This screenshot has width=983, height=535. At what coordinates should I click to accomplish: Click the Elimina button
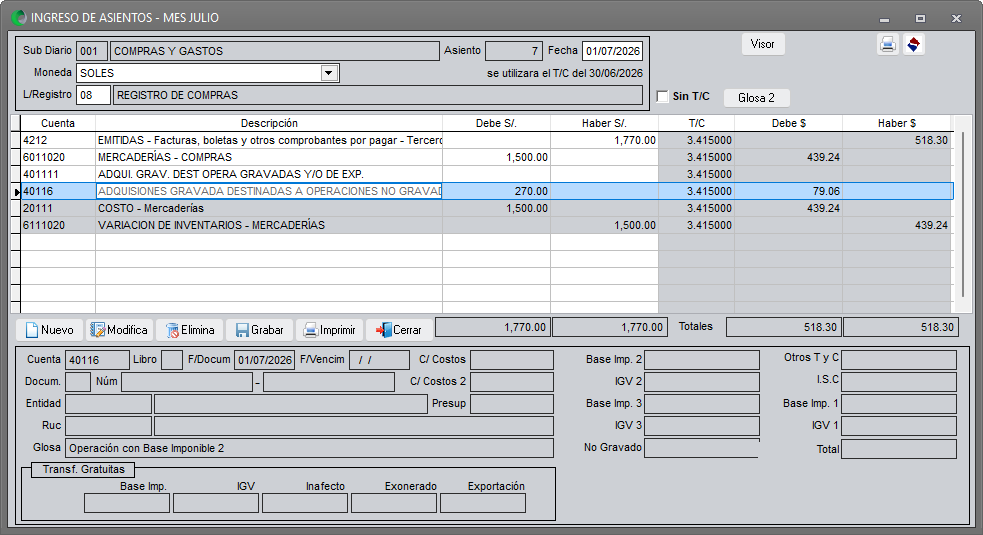click(189, 330)
